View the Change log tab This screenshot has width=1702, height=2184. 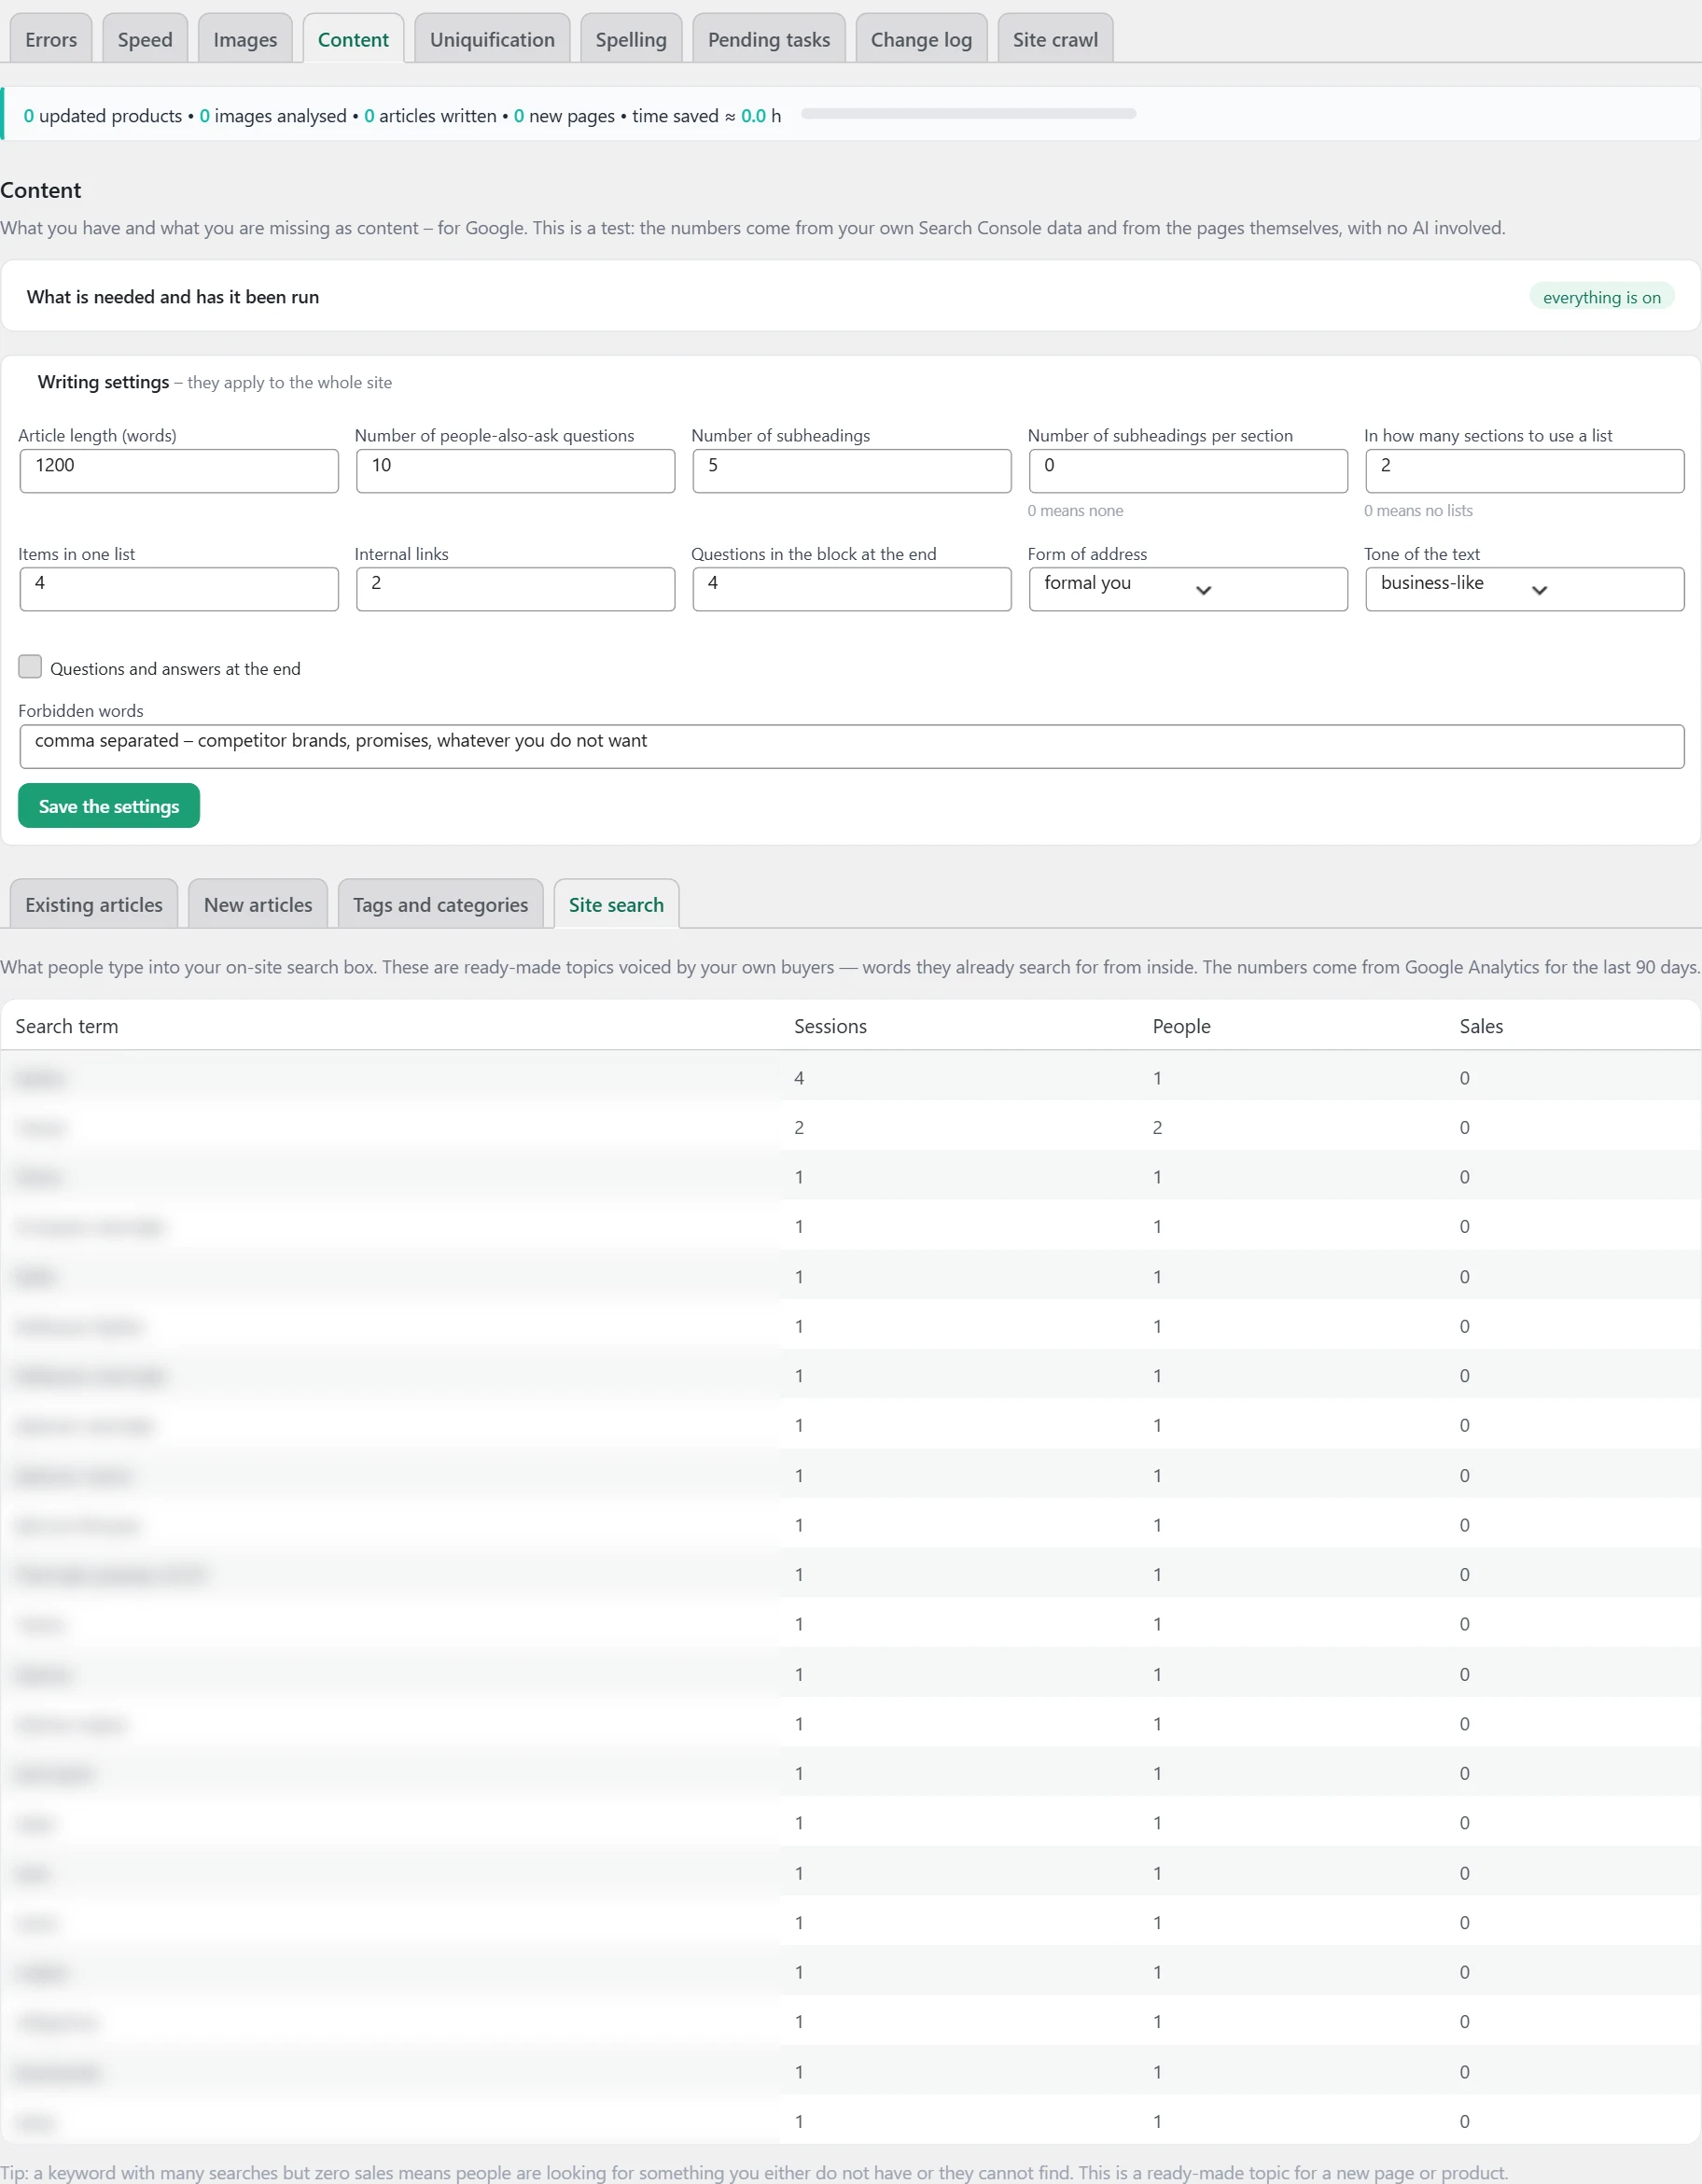[921, 39]
